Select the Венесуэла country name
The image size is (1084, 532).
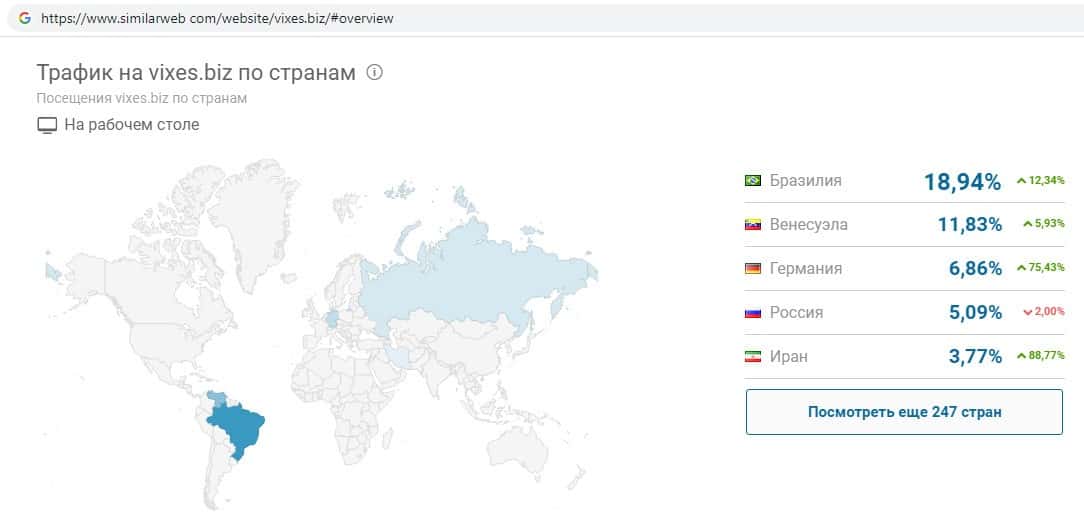(x=808, y=225)
